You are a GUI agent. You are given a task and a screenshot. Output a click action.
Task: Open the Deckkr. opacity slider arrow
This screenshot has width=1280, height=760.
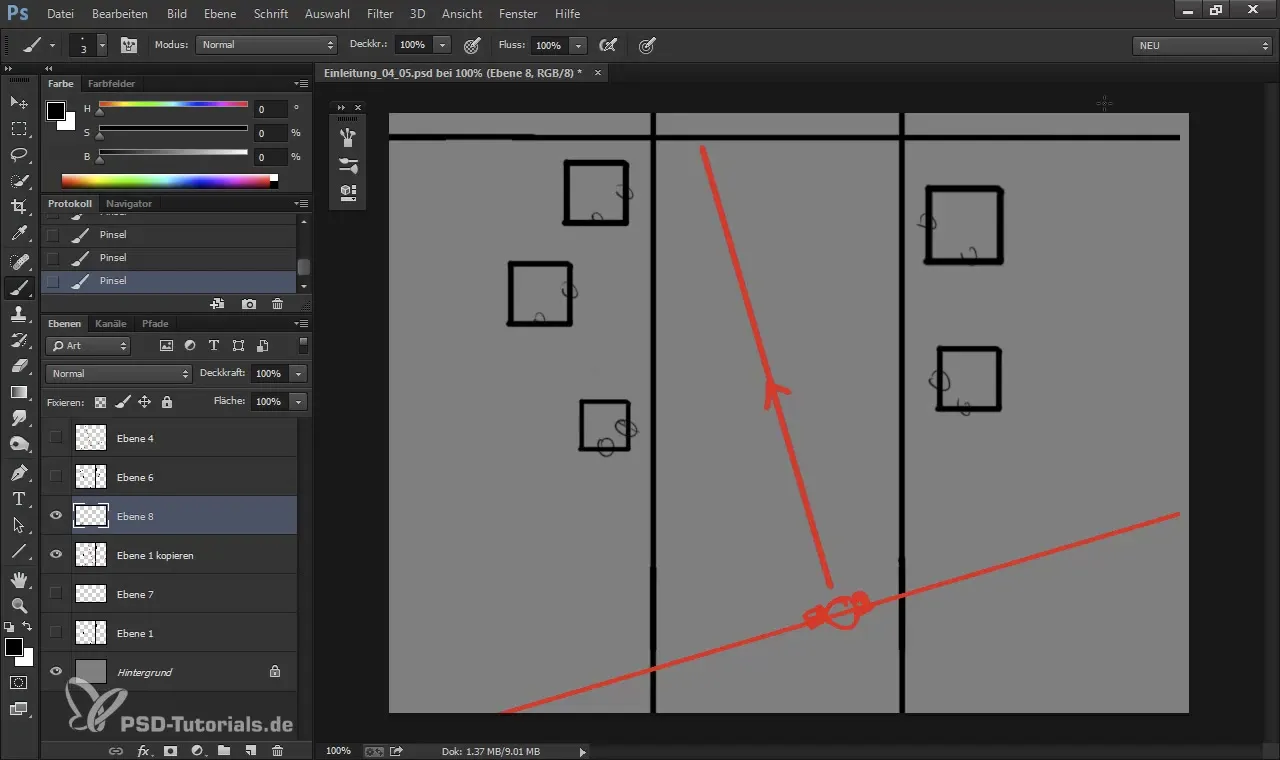(x=442, y=45)
